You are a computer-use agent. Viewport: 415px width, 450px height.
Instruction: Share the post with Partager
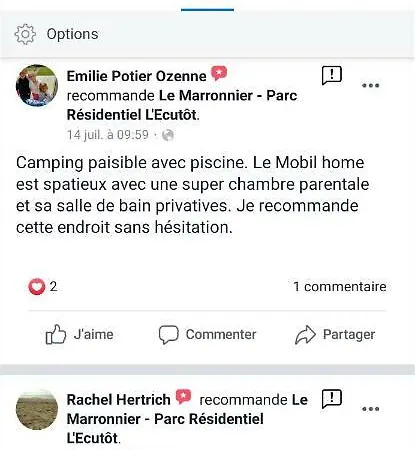335,334
